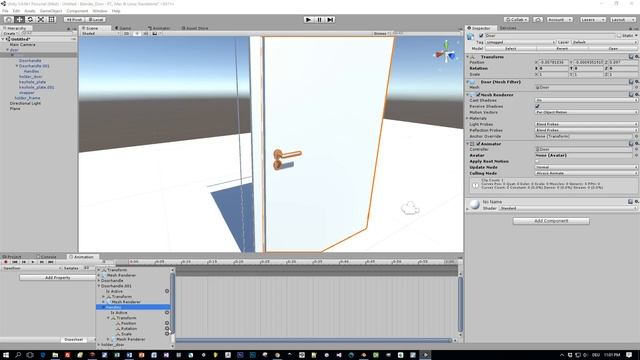Go to first keyframe in the Animation panel
This screenshot has width=640, height=360.
[15, 262]
